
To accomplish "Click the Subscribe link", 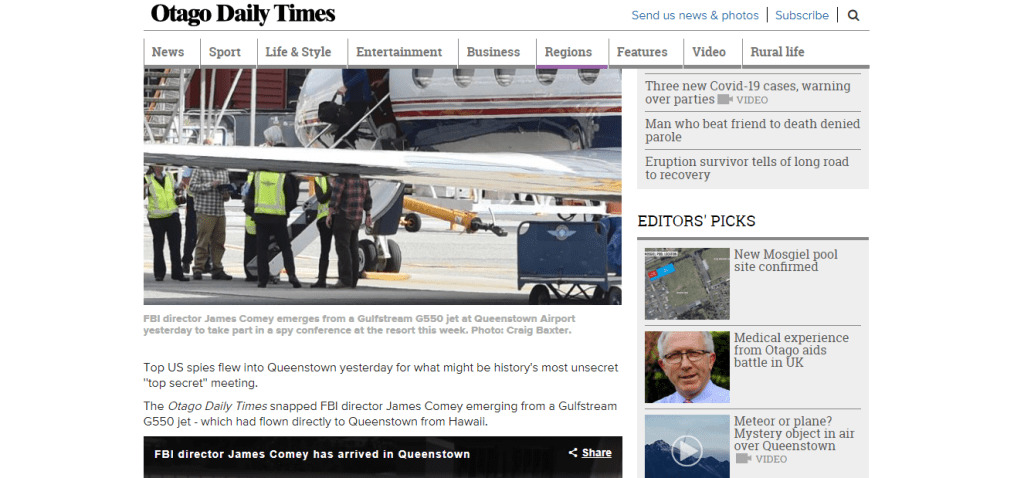I will coord(802,15).
